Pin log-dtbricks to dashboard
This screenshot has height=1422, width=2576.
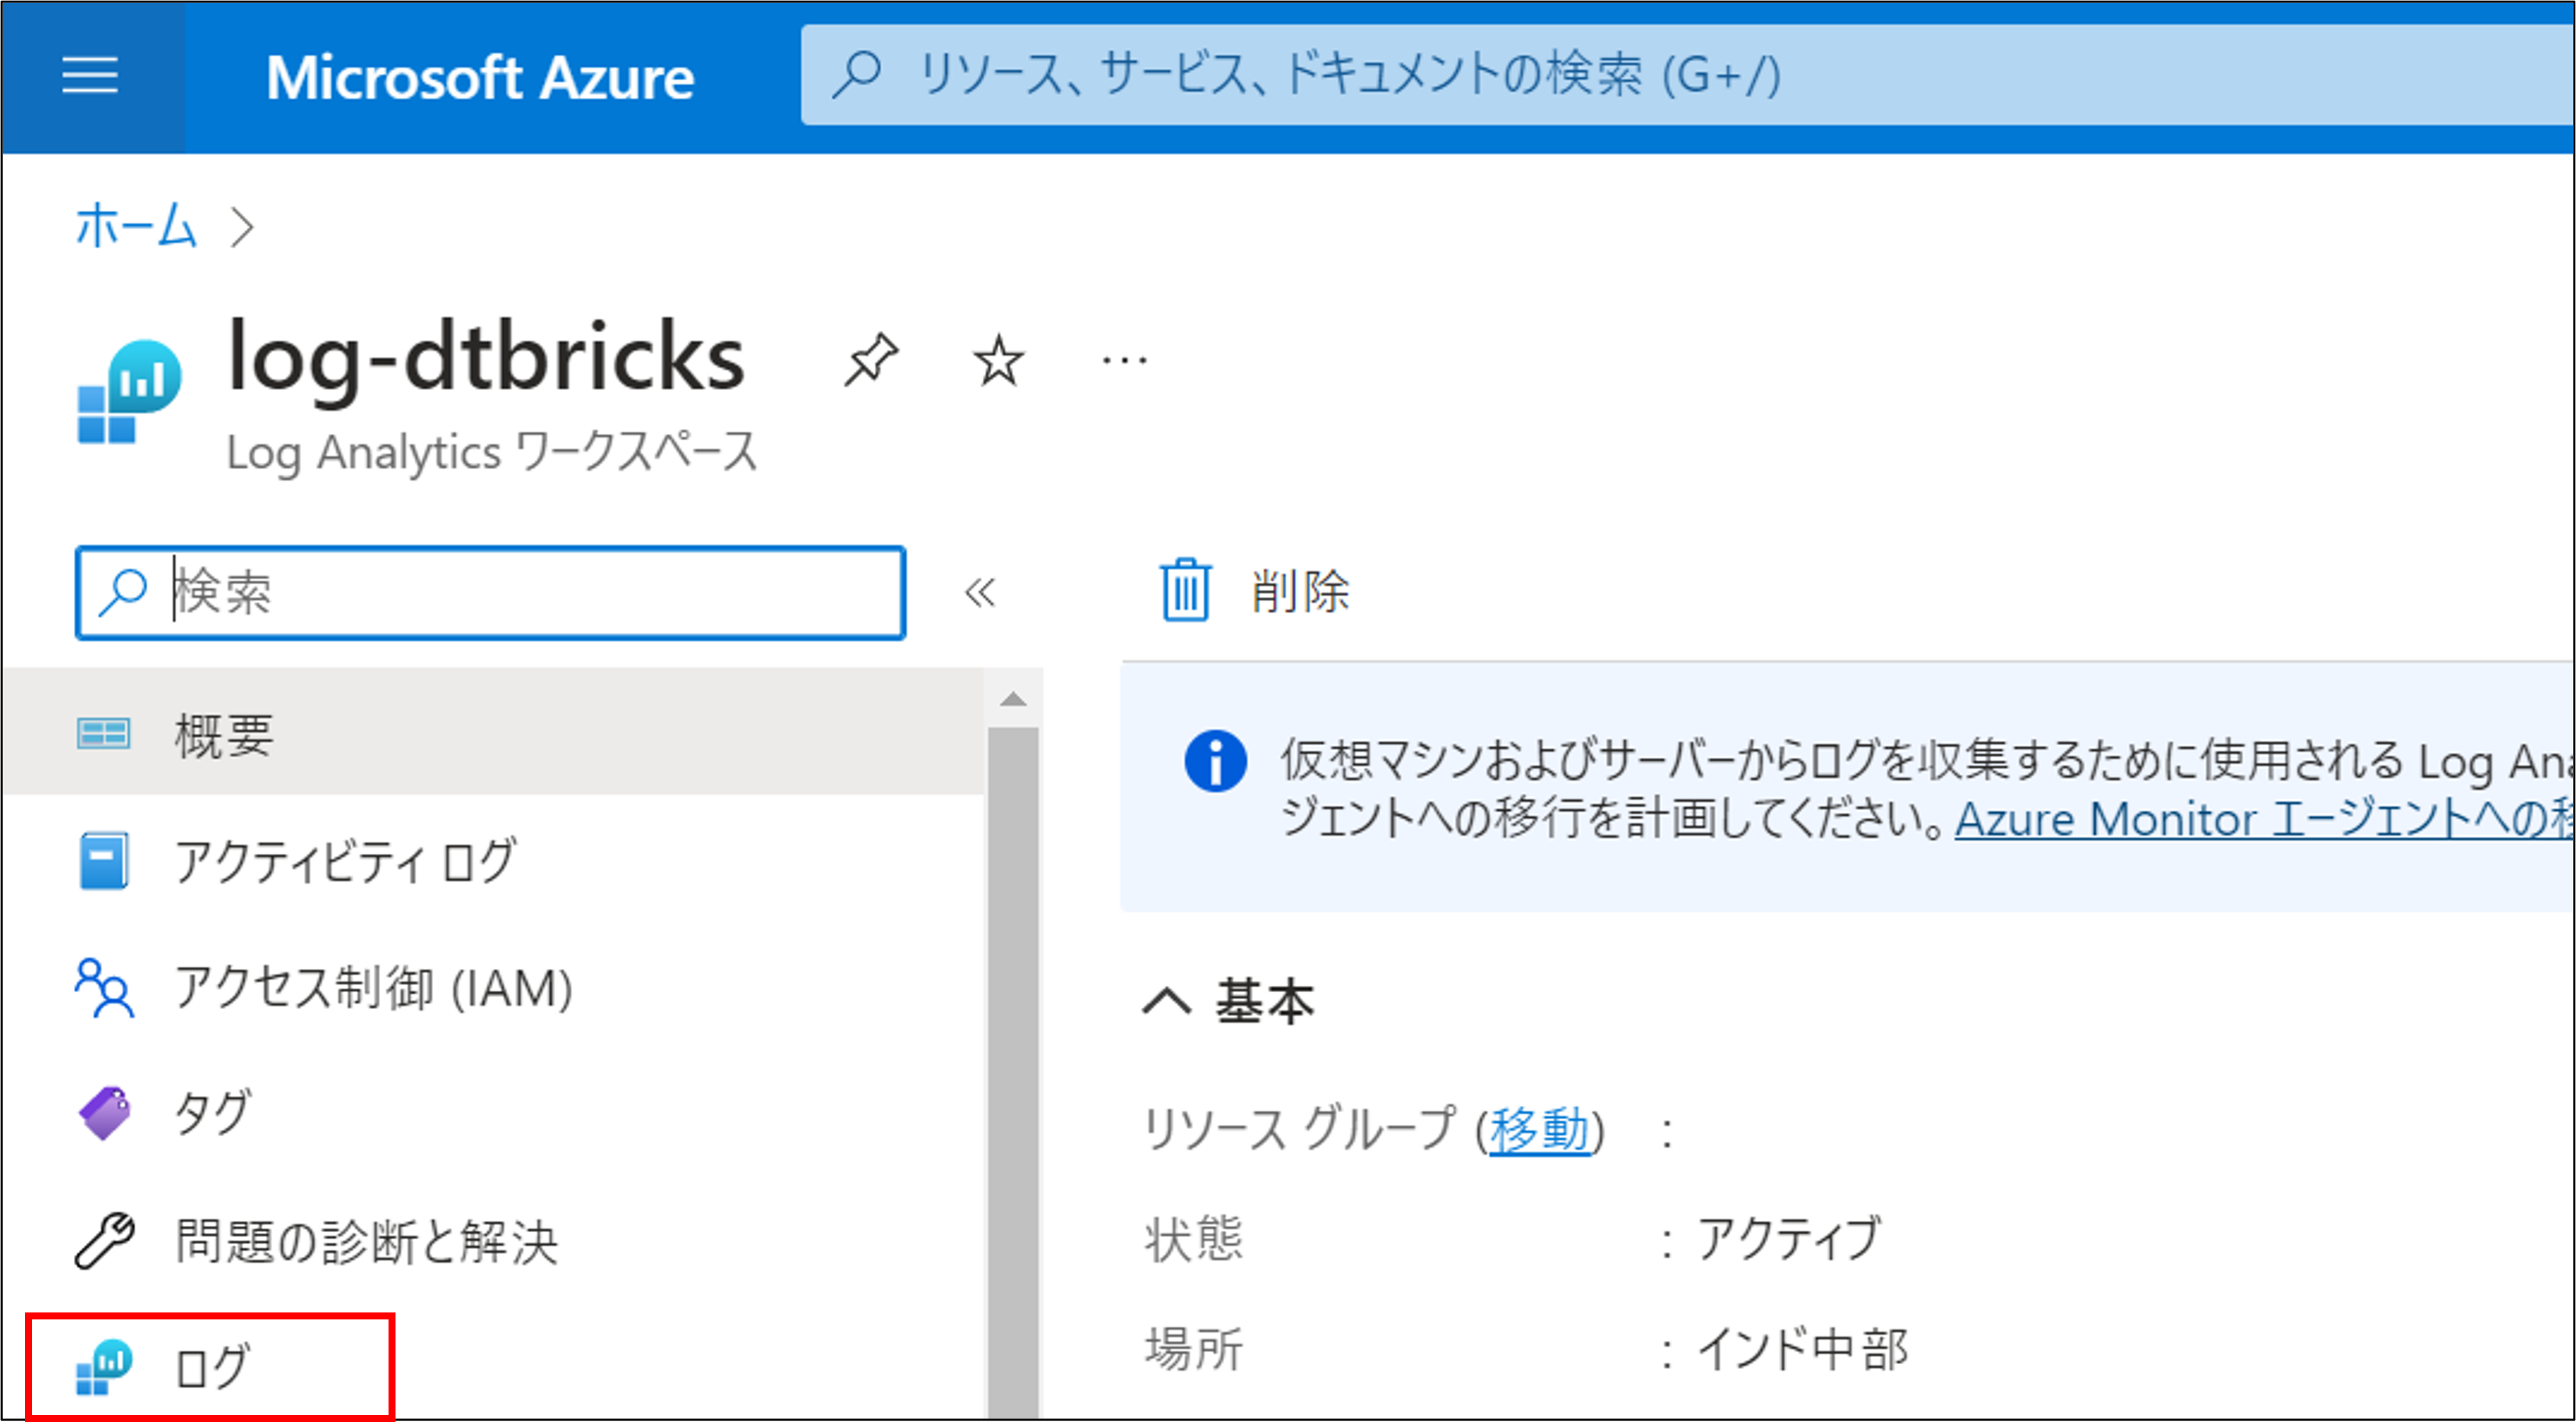871,360
